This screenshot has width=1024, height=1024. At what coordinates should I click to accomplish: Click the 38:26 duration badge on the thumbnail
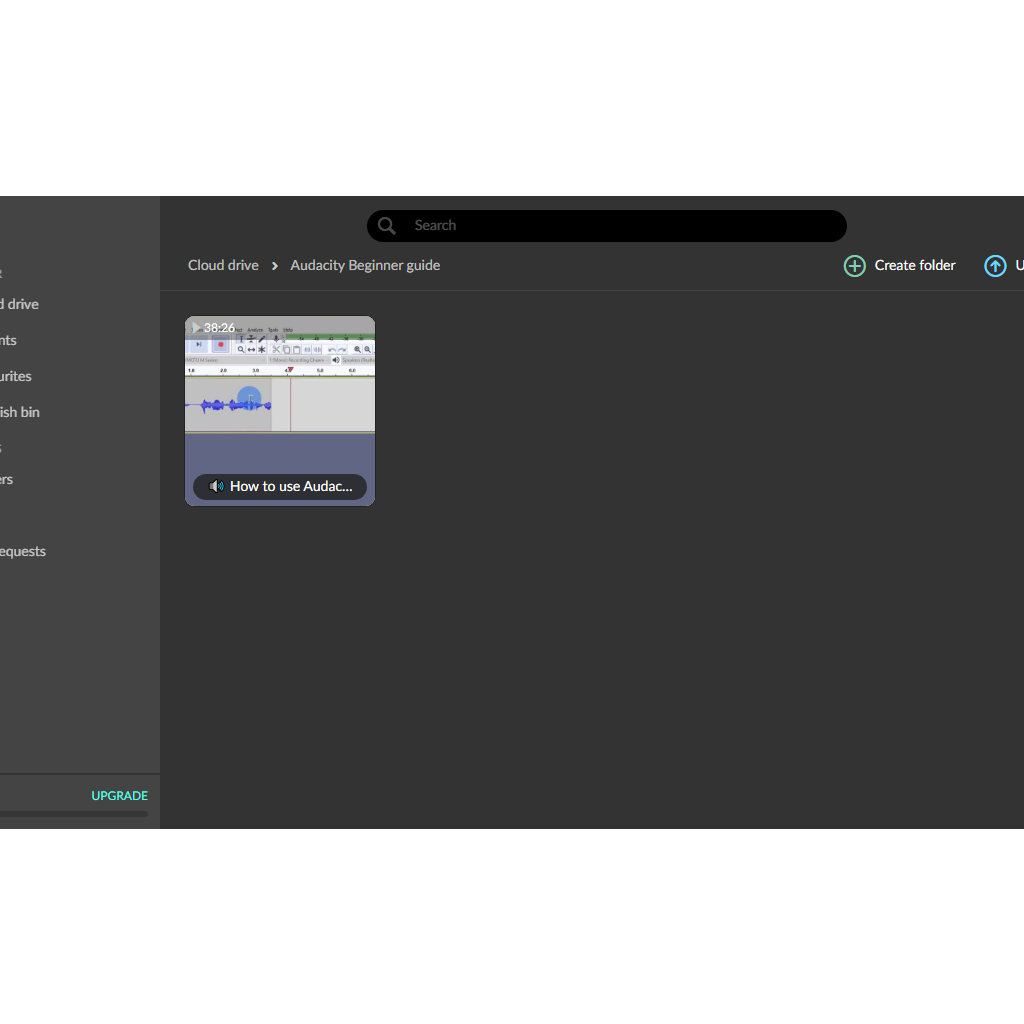tap(219, 328)
